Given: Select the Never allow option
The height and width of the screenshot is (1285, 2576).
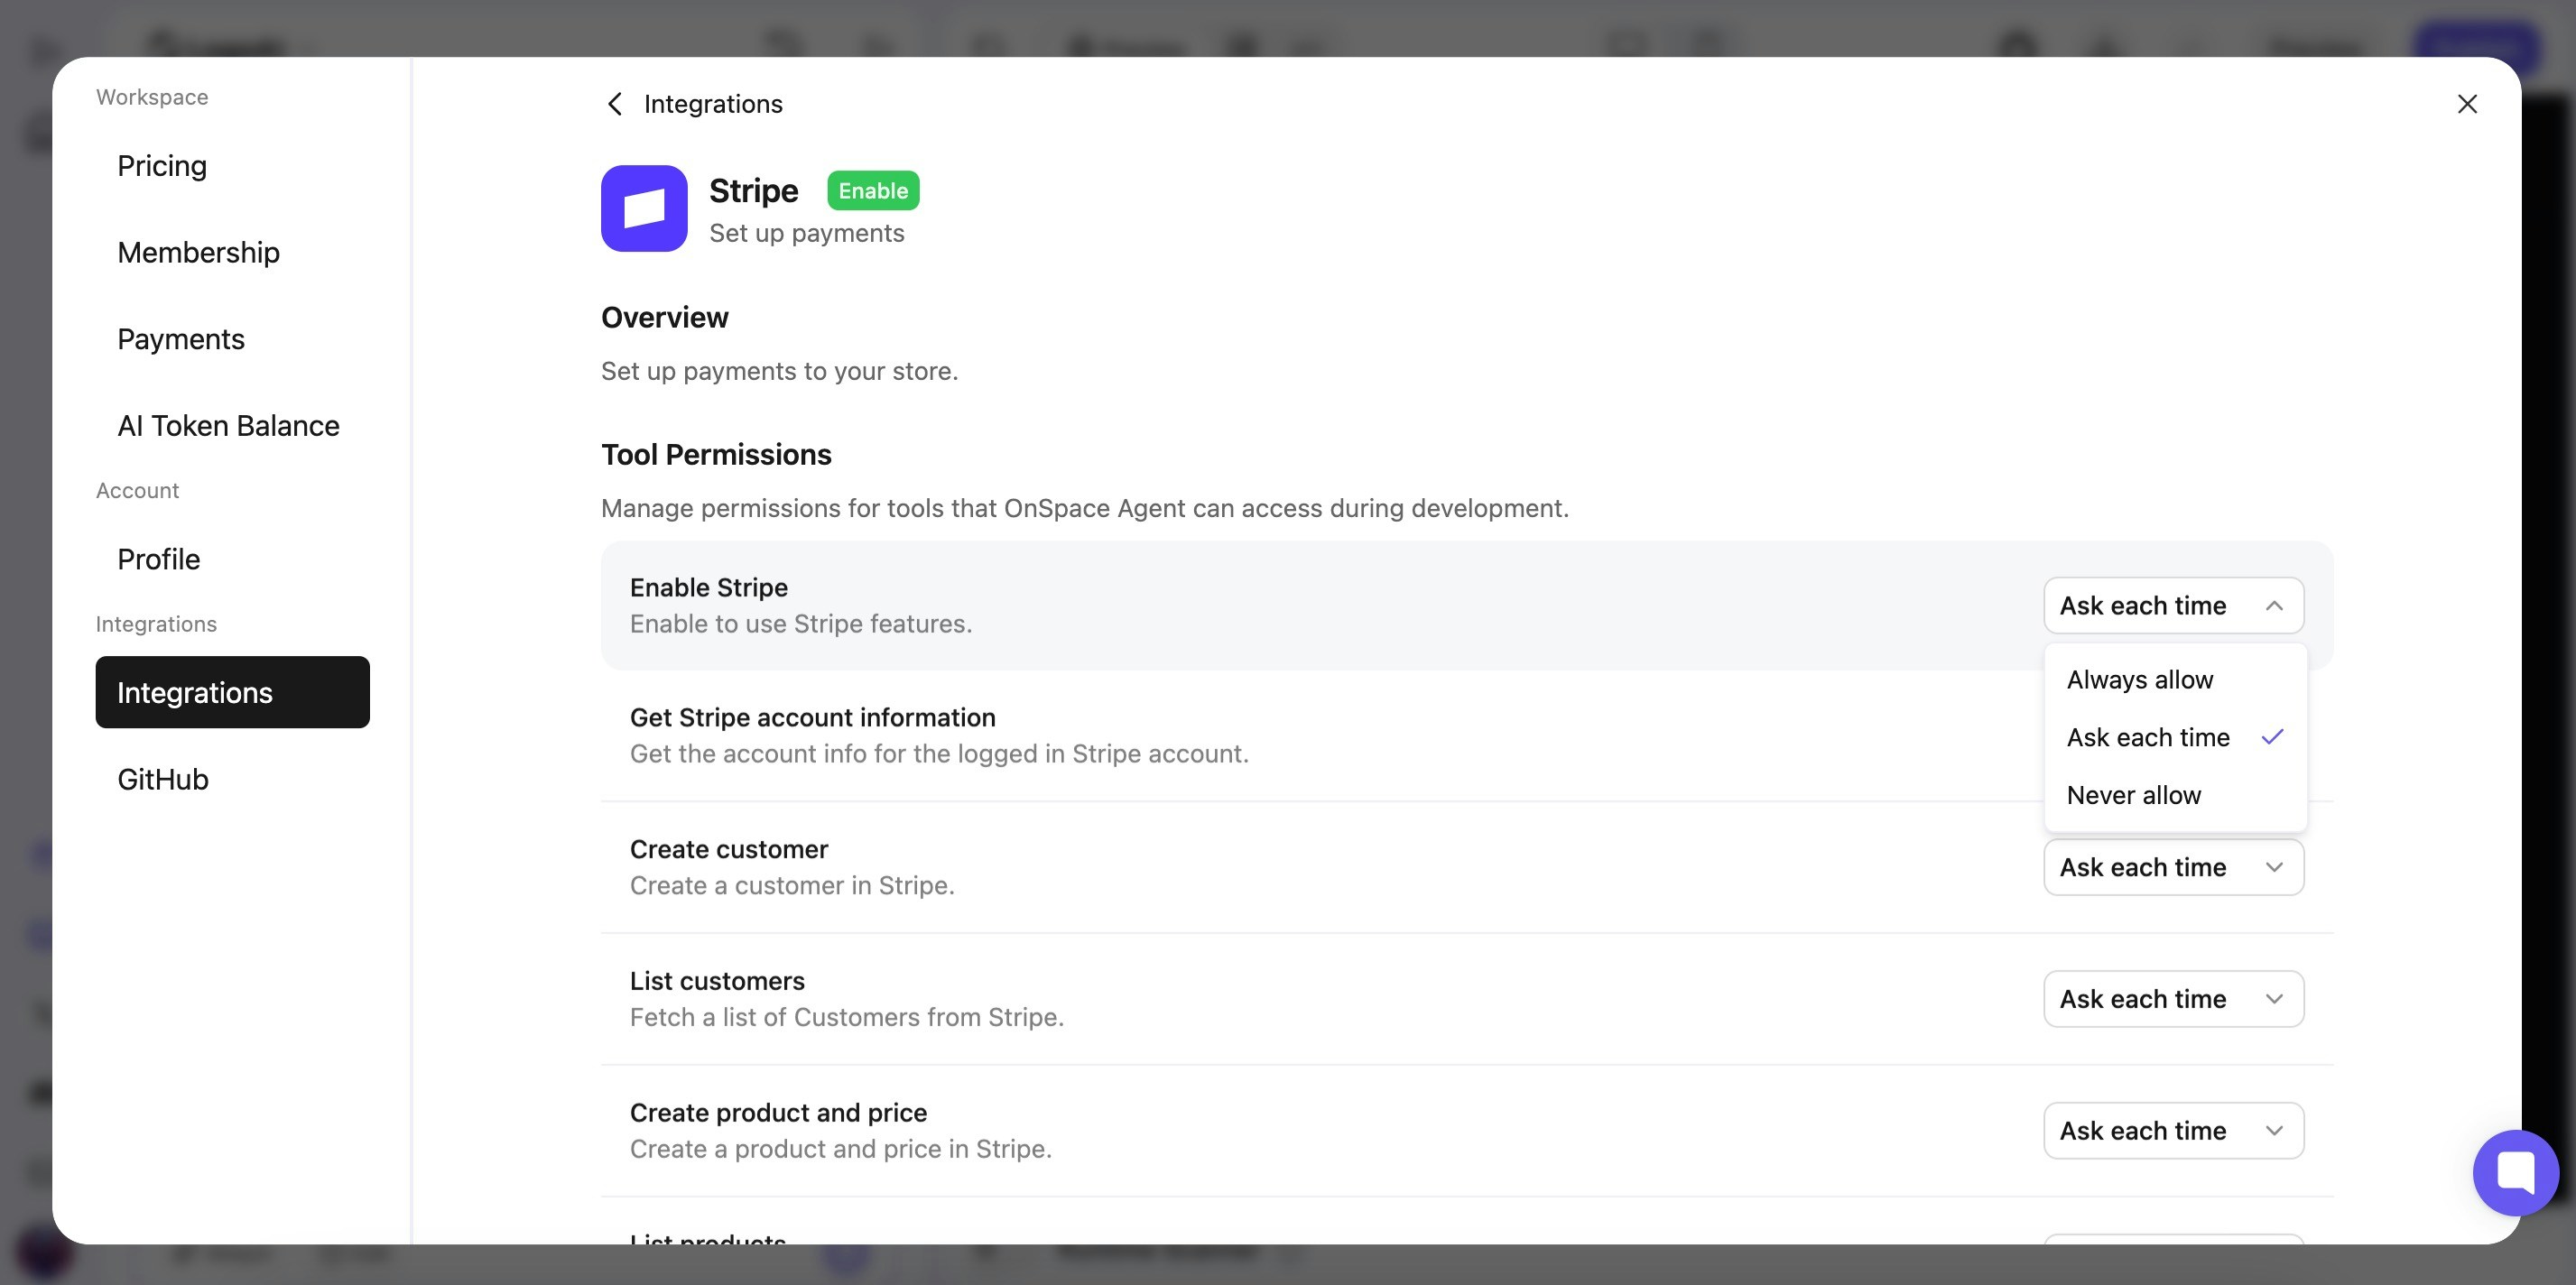Looking at the screenshot, I should pos(2133,795).
